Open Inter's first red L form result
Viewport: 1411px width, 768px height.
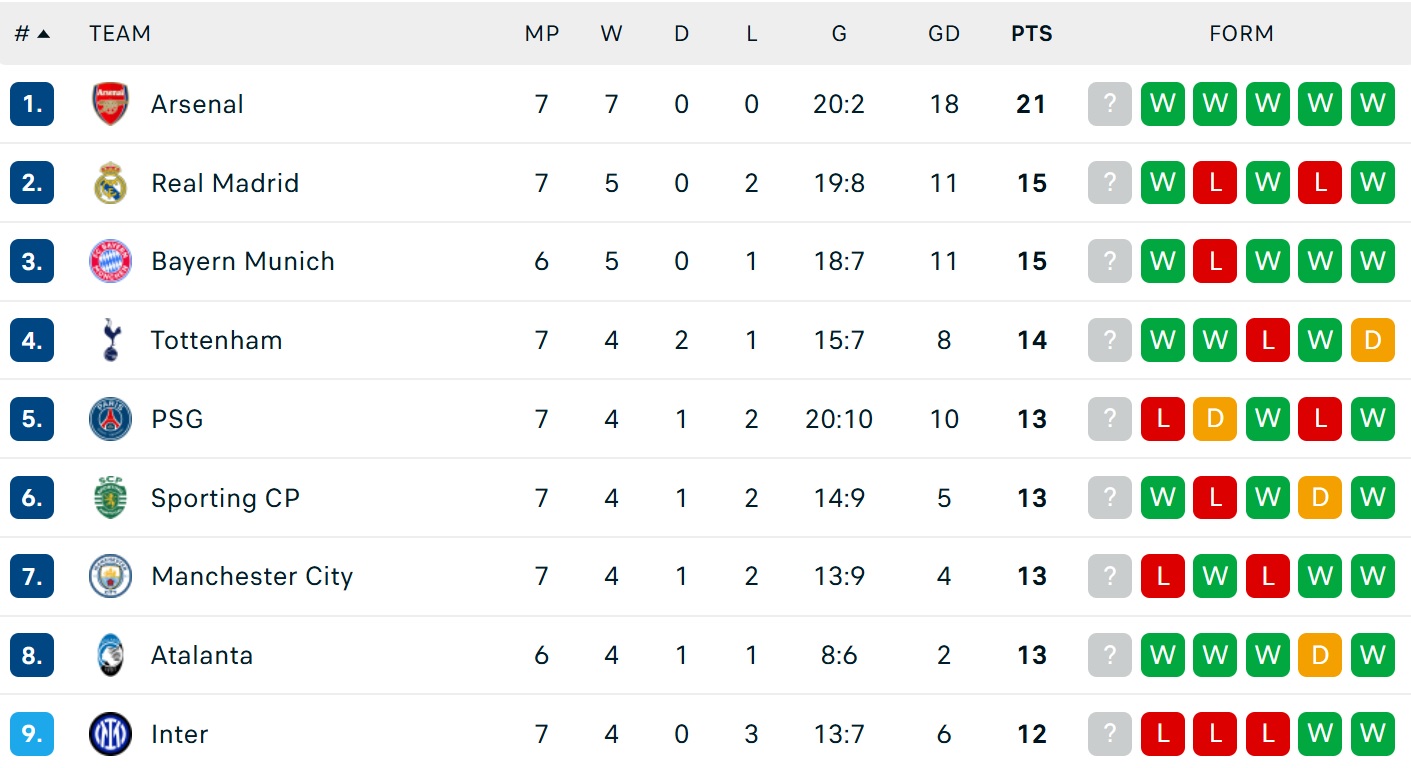[x=1163, y=734]
